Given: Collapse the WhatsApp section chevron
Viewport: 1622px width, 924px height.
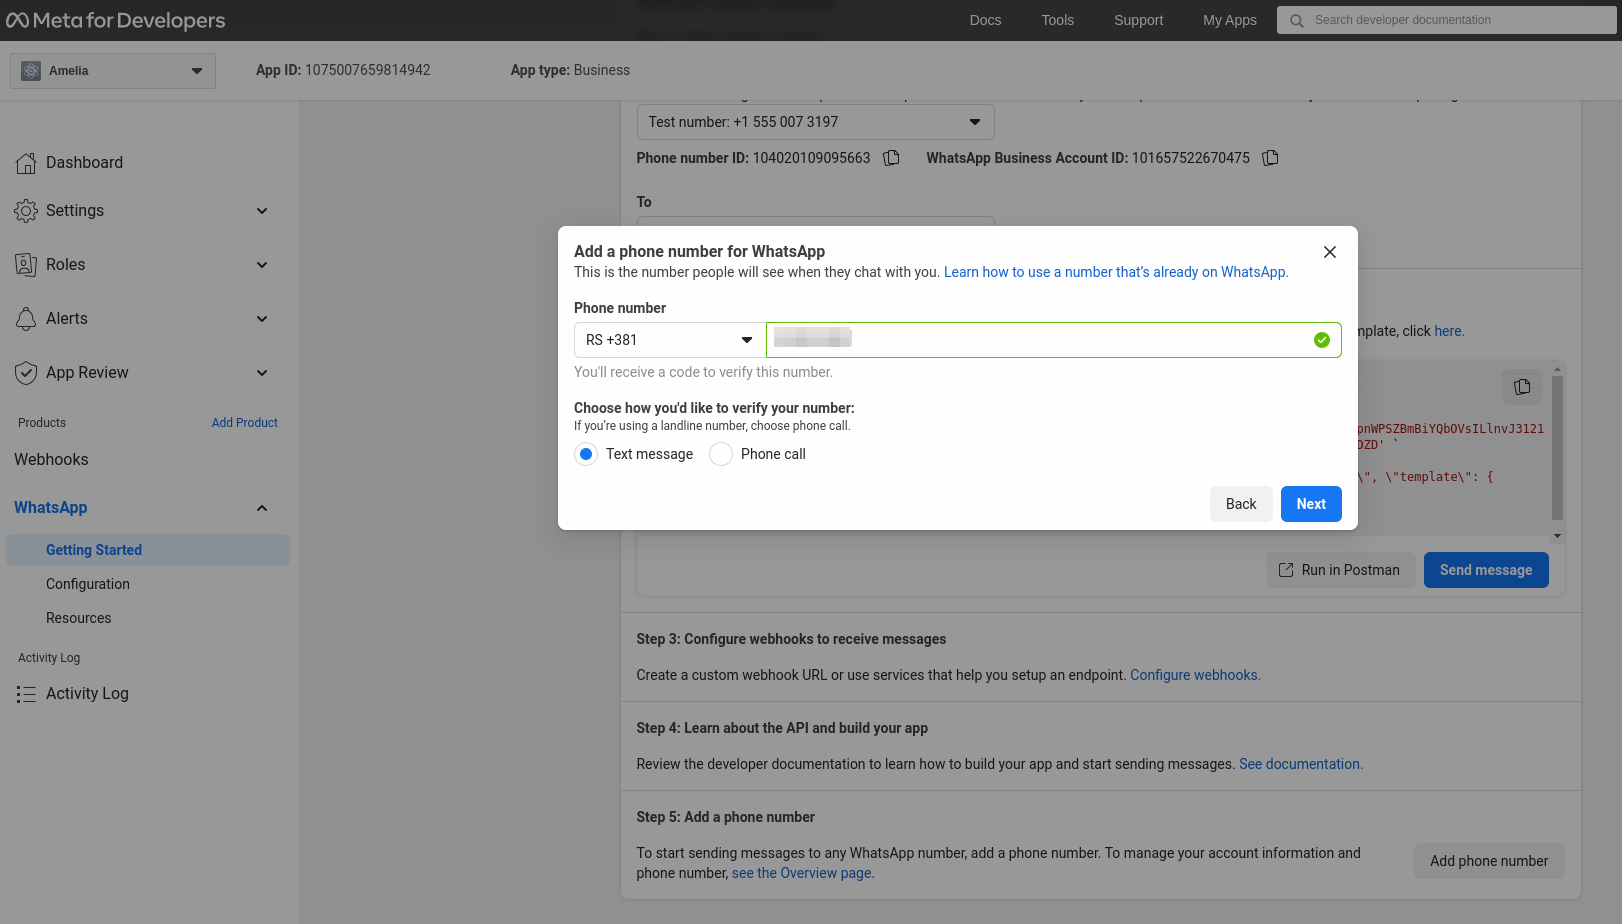Looking at the screenshot, I should pos(262,508).
